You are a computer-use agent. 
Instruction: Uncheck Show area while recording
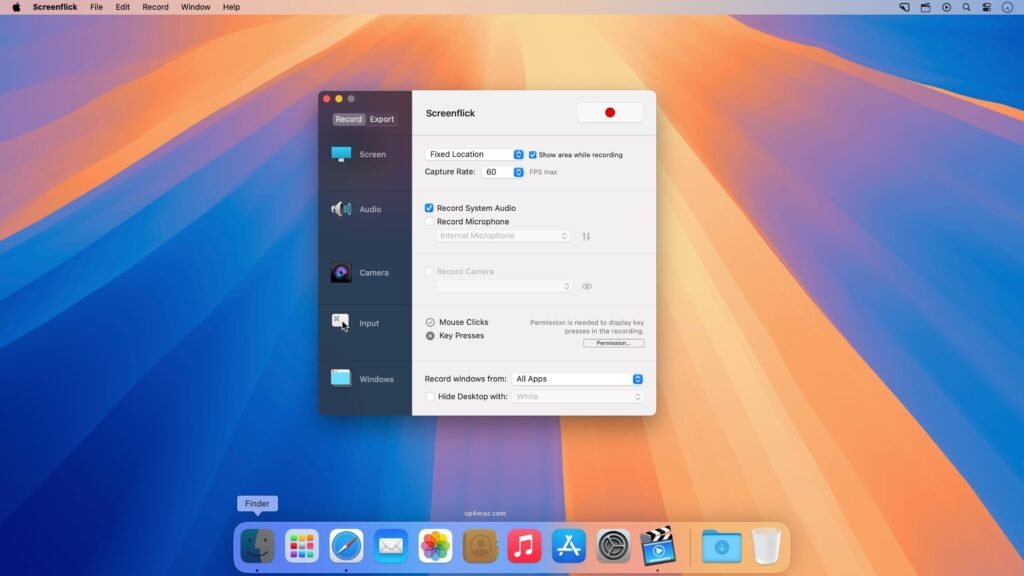pyautogui.click(x=533, y=155)
